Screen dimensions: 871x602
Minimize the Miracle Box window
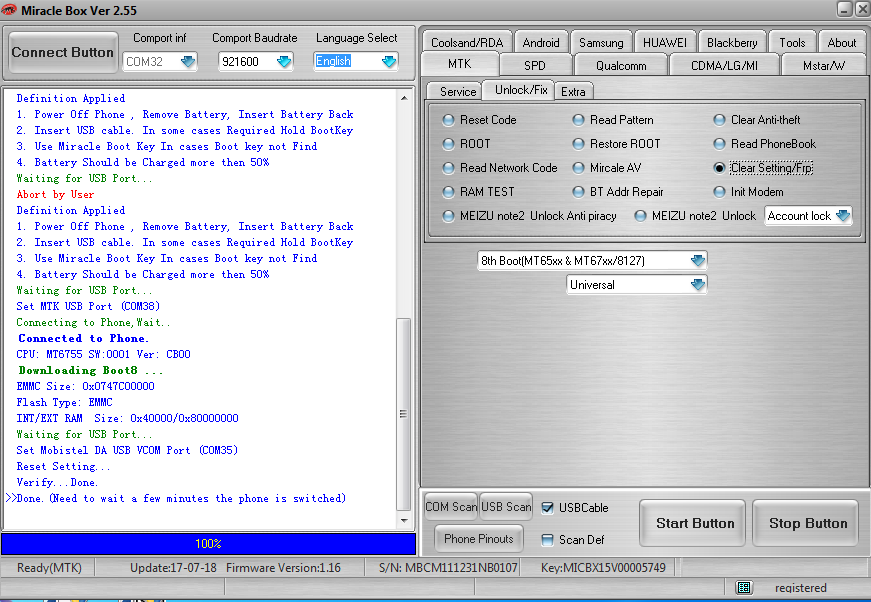844,9
